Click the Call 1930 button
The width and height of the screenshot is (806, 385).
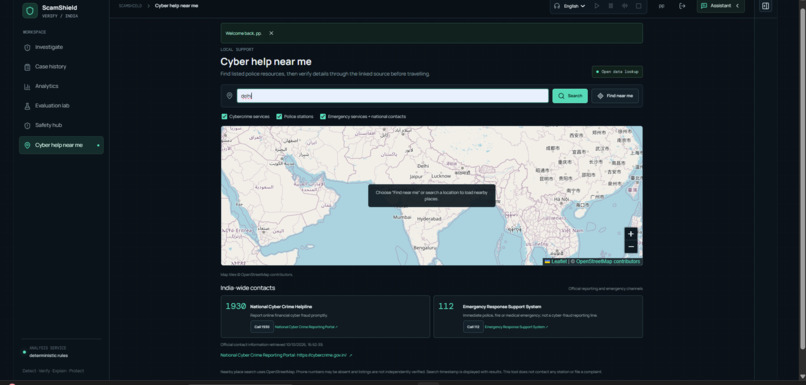(262, 327)
